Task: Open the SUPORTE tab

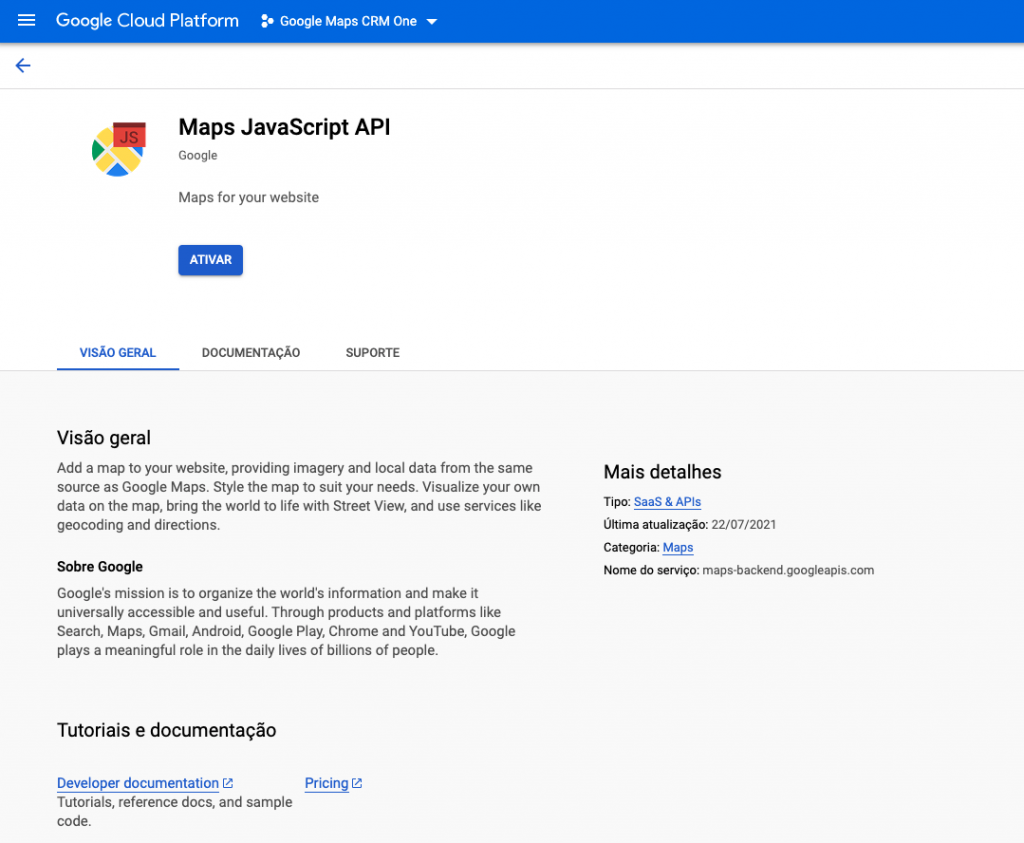Action: point(372,353)
